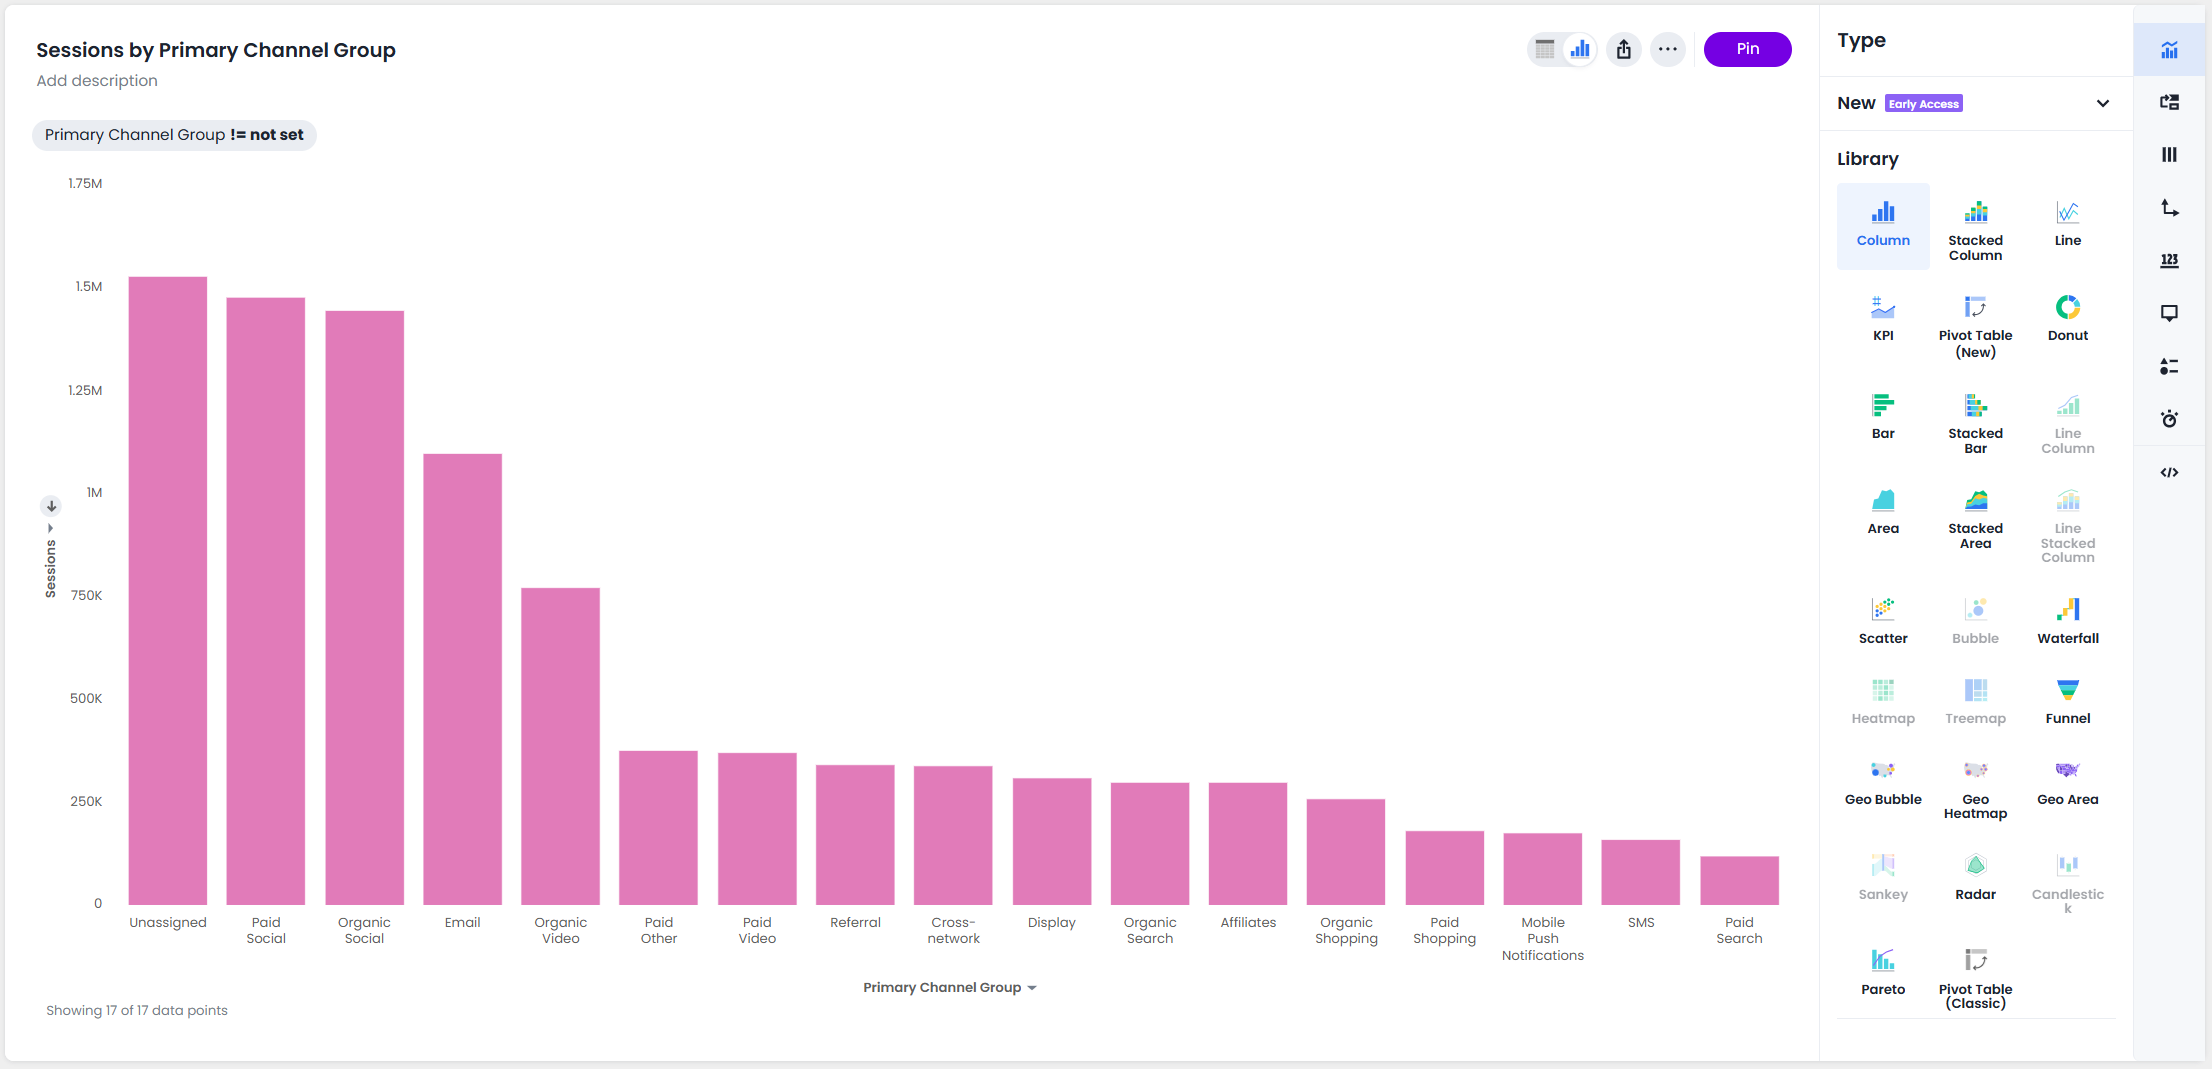Click the share/export icon
Image resolution: width=2212 pixels, height=1069 pixels.
1624,49
